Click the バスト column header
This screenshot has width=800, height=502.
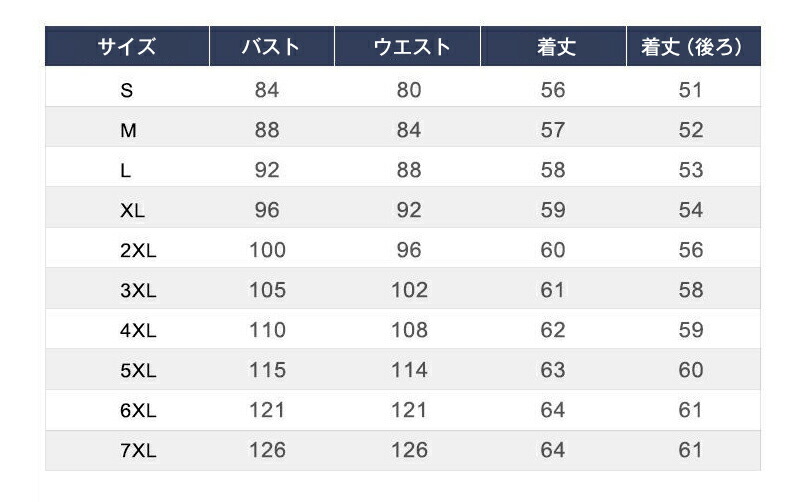270,47
